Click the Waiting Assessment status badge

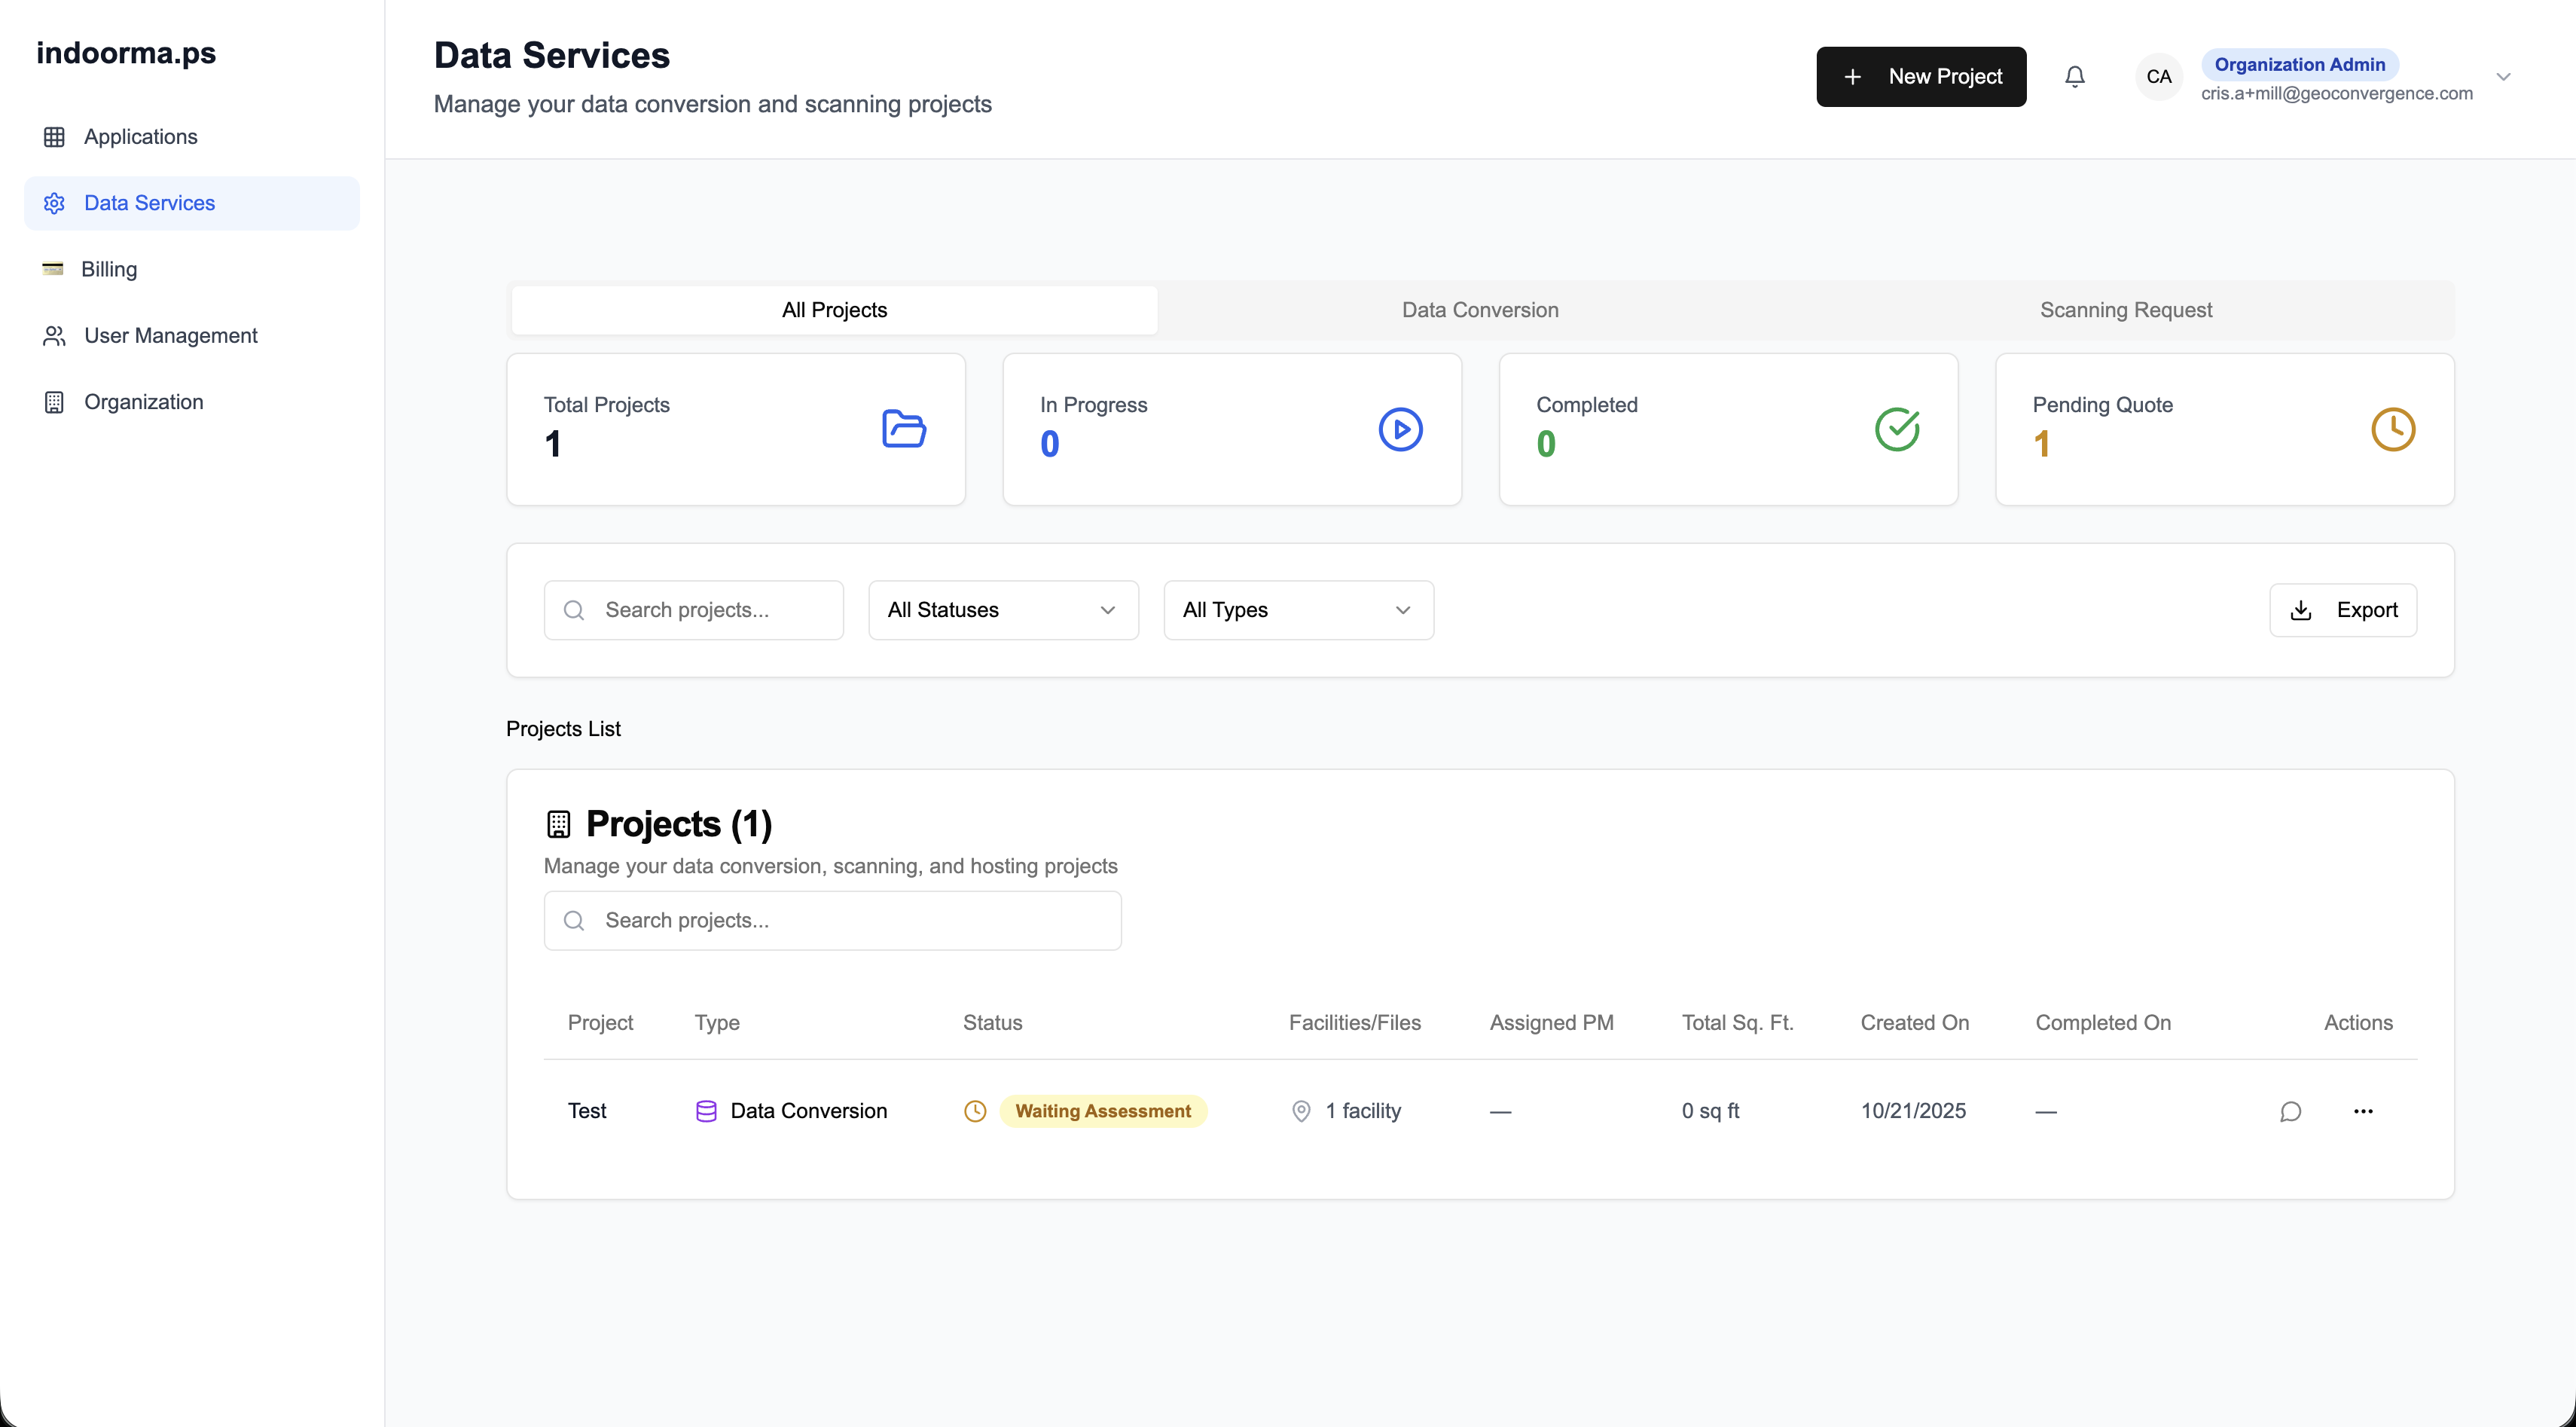(1103, 1111)
